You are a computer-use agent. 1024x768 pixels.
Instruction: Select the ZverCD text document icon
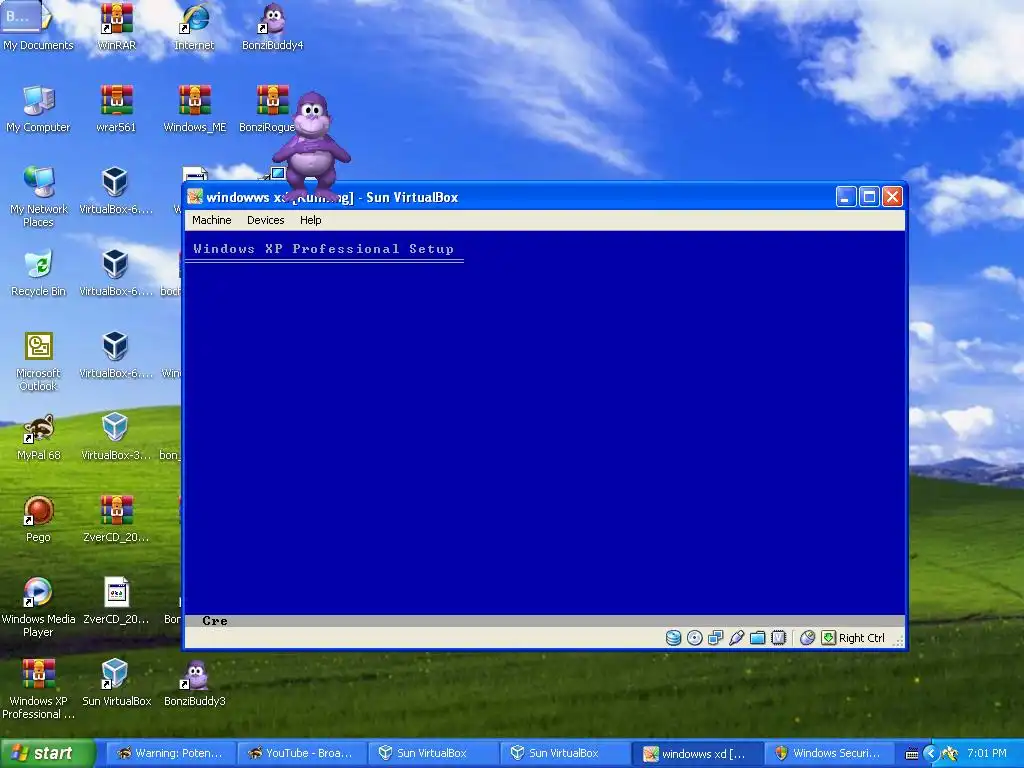point(116,601)
